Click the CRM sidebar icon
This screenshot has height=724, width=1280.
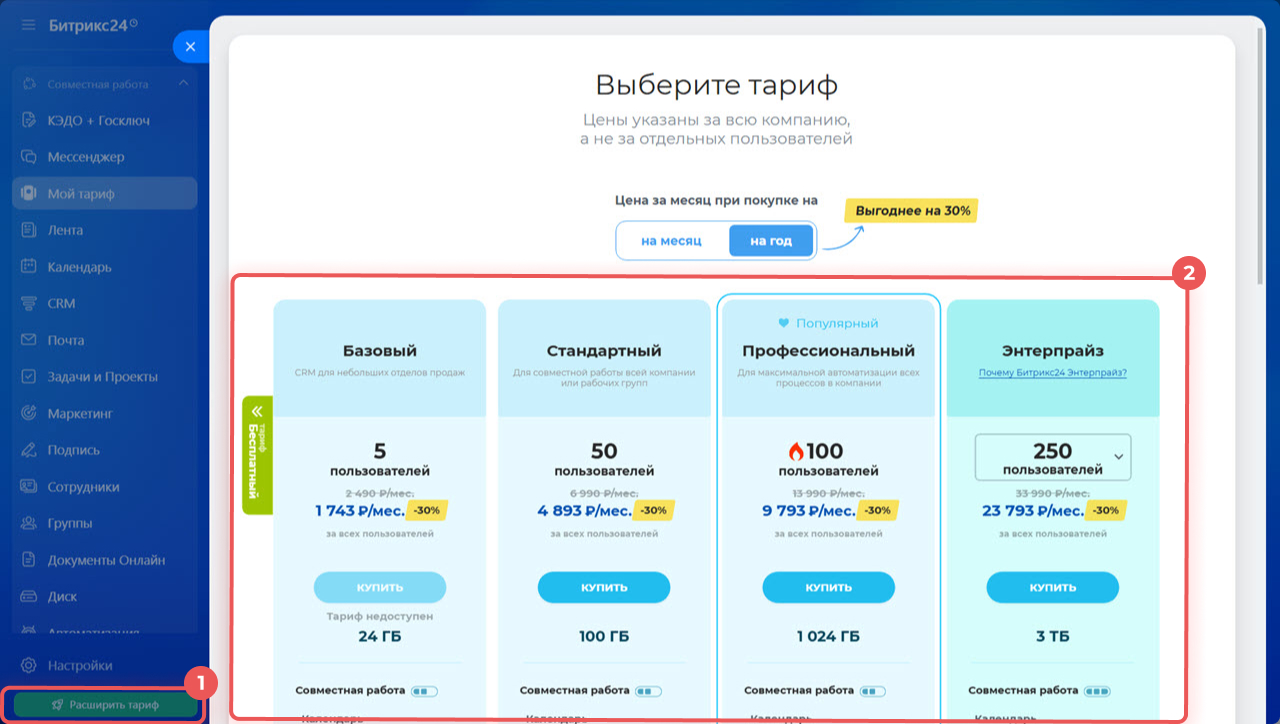[x=30, y=303]
